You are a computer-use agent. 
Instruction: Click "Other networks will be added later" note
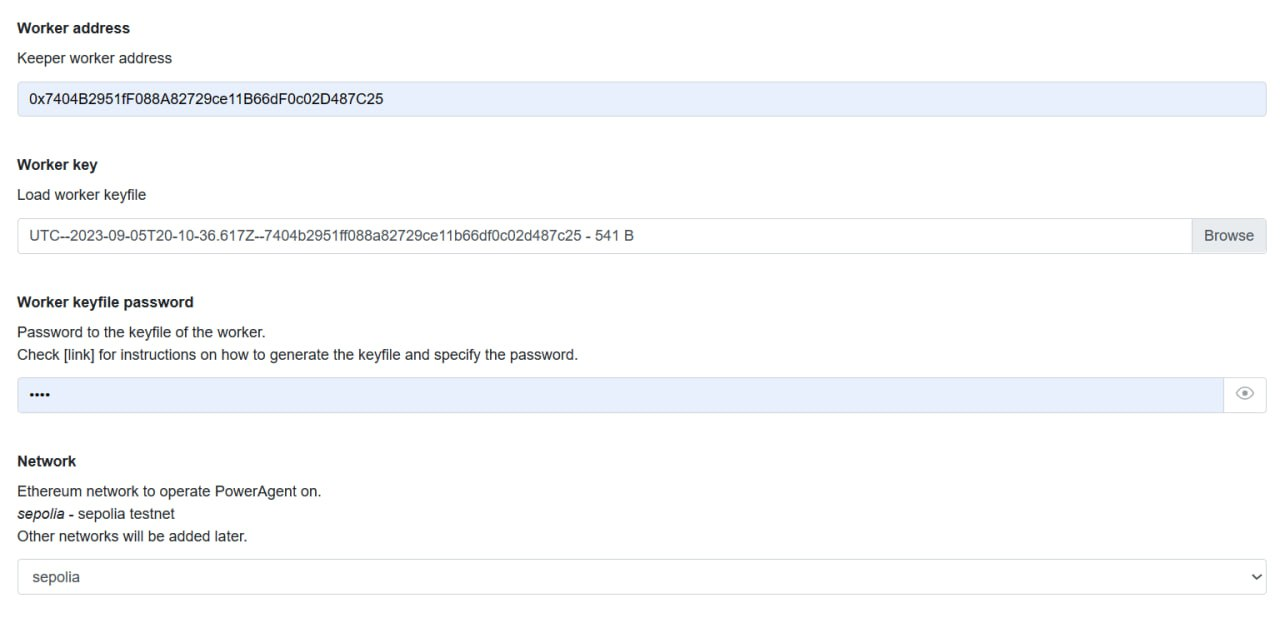tap(132, 536)
